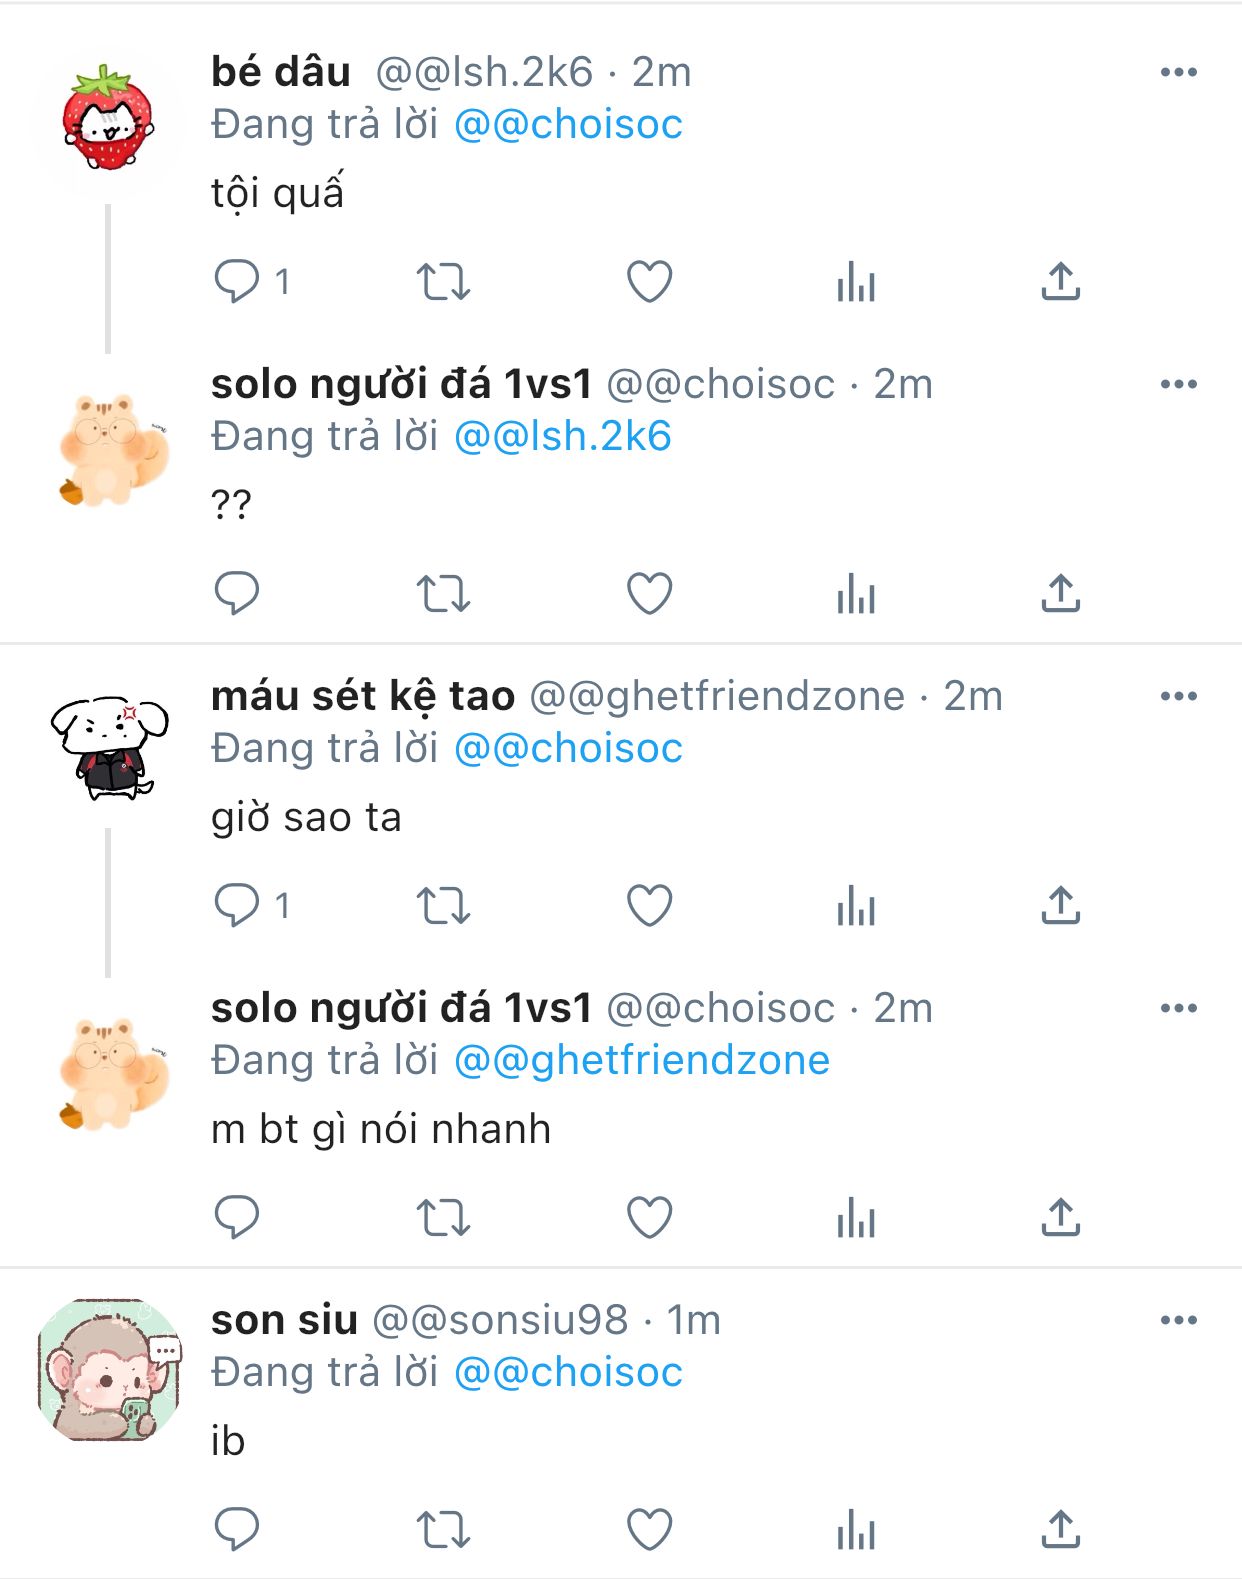Like the "??" reply from choisoc
Image resolution: width=1242 pixels, height=1579 pixels.
[649, 593]
